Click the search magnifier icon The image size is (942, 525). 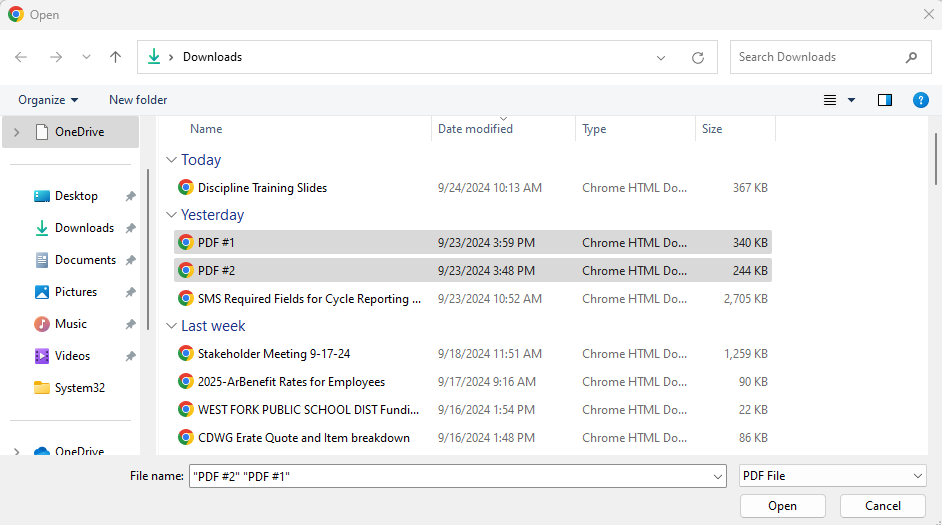pyautogui.click(x=911, y=57)
